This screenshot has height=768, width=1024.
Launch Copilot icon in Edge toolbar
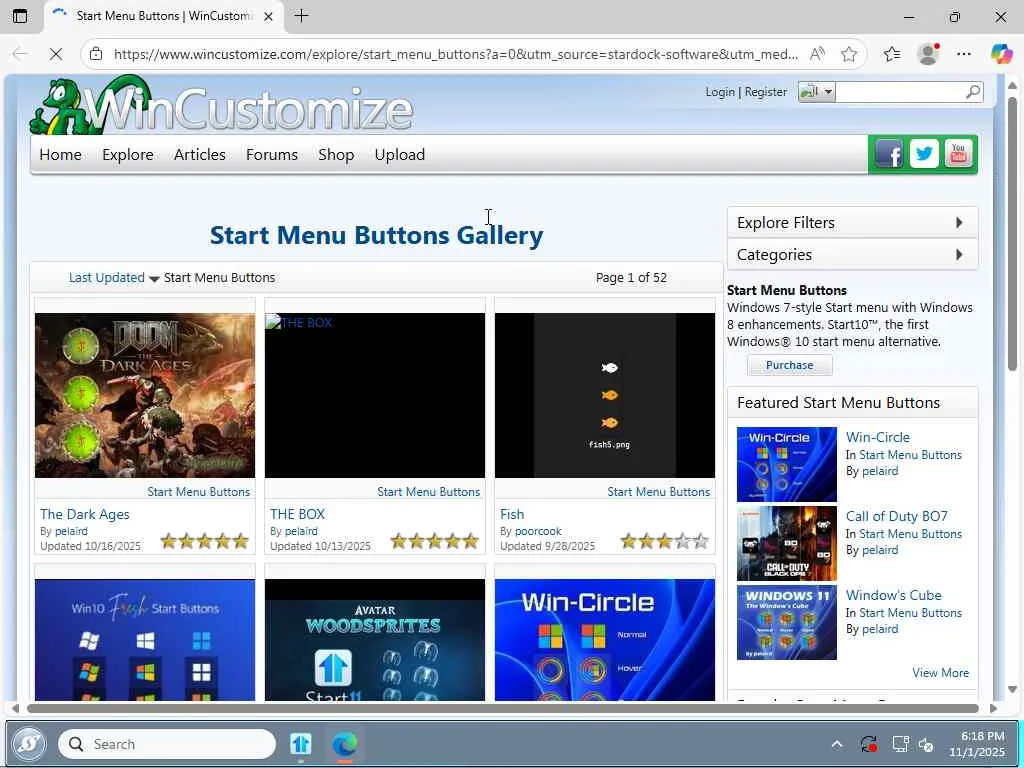tap(1001, 54)
